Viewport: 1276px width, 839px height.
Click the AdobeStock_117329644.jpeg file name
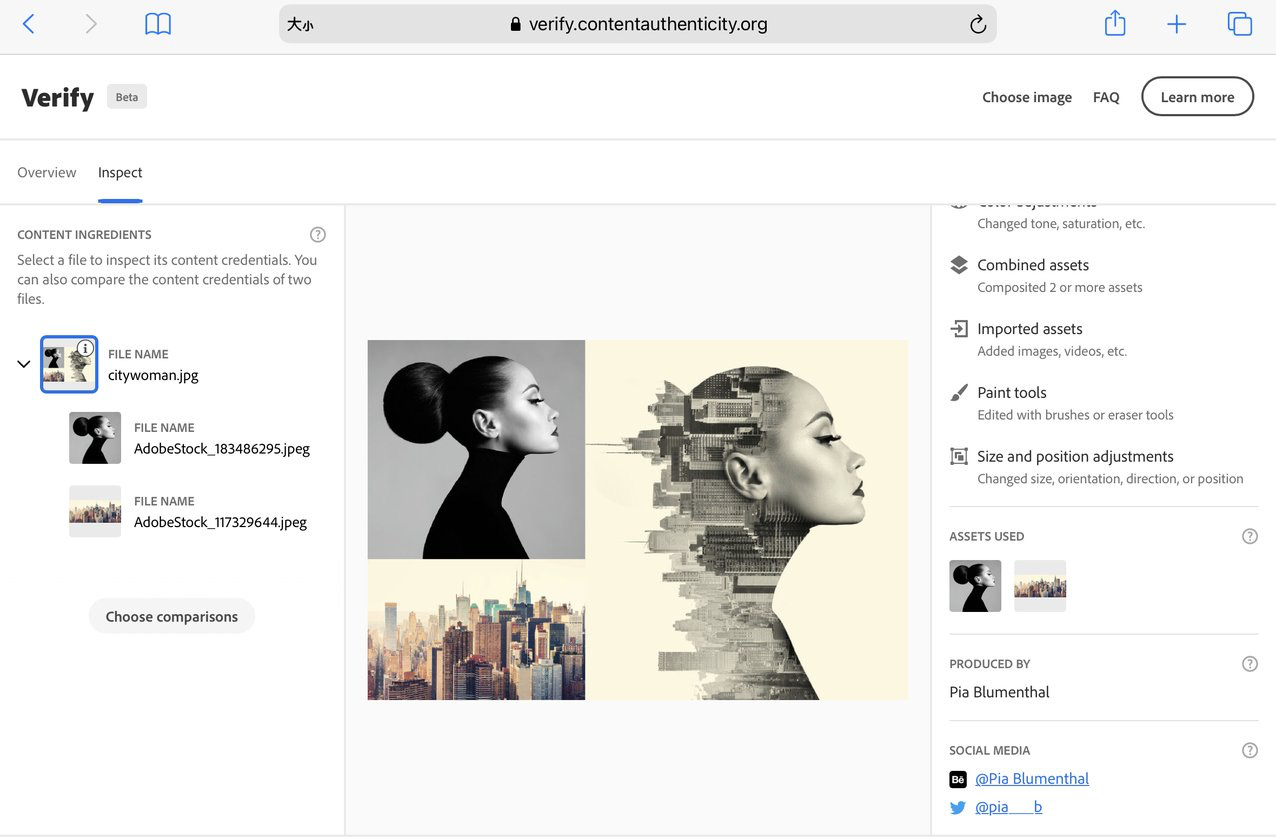220,522
